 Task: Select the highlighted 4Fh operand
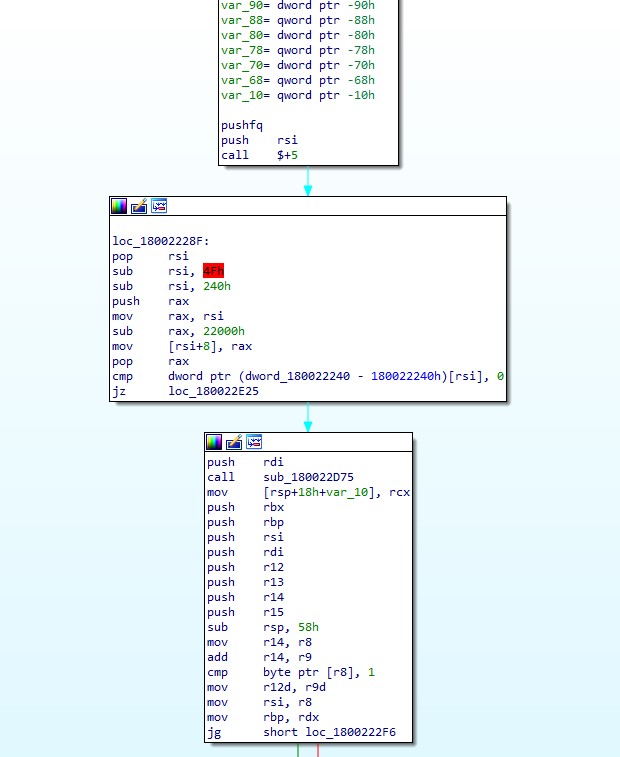coord(213,271)
